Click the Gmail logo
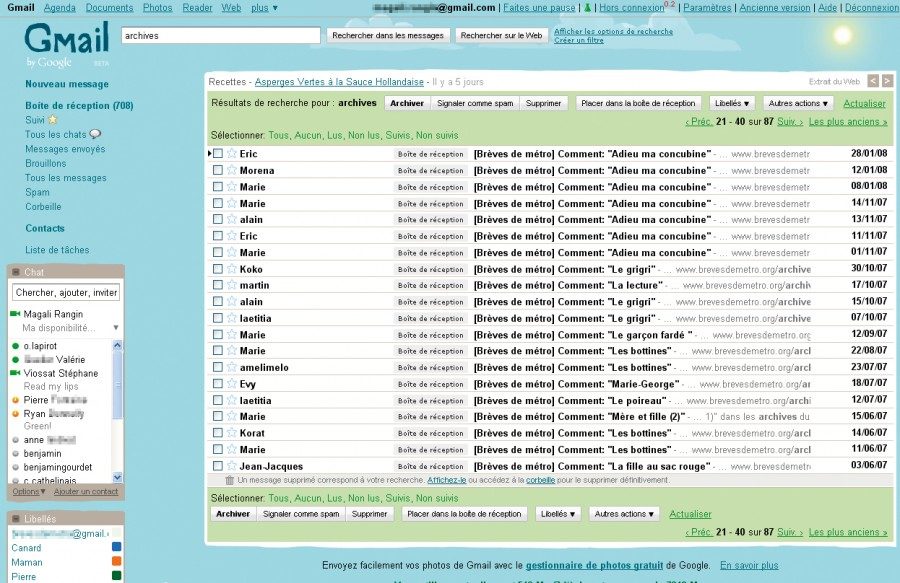The image size is (900, 583). coord(67,44)
